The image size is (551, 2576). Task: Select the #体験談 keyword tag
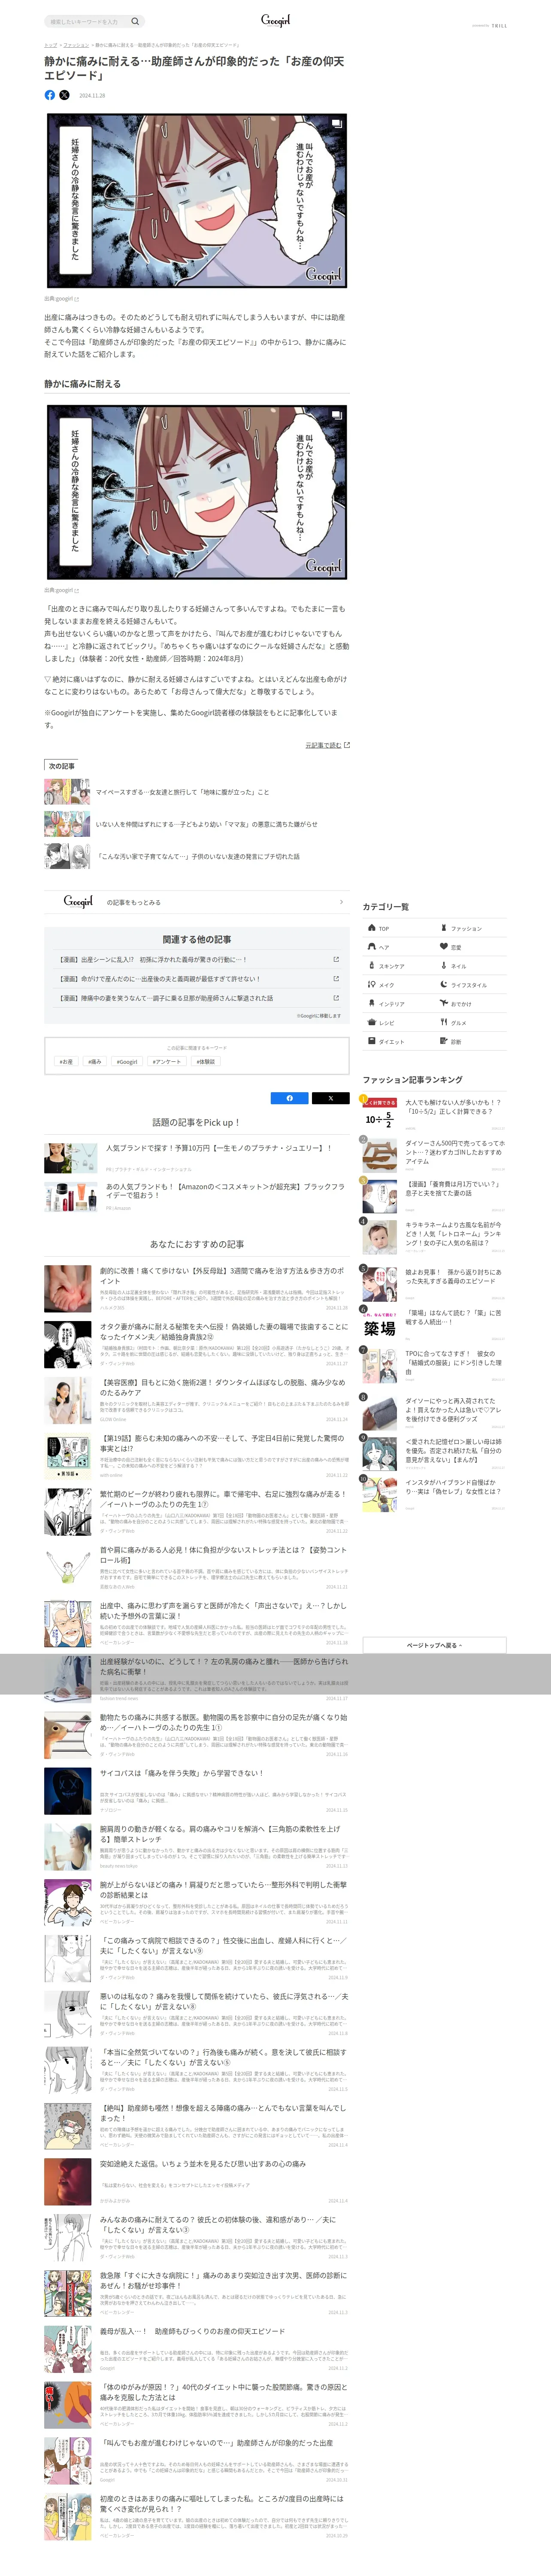pos(205,1062)
